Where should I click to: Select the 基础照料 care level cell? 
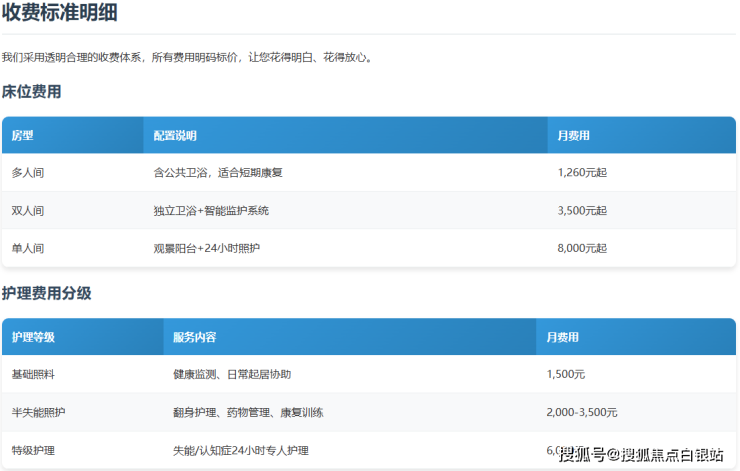pyautogui.click(x=34, y=374)
